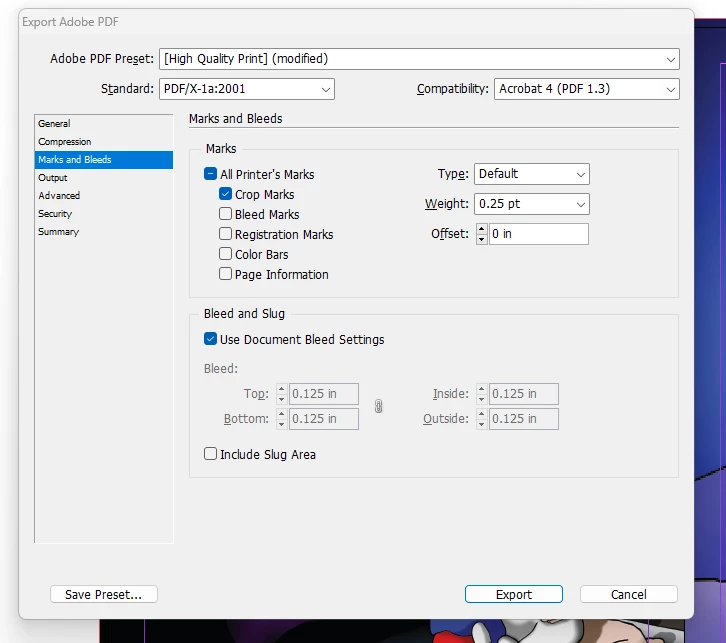This screenshot has width=726, height=643.
Task: Increase Top bleed with up arrow
Action: 282,389
